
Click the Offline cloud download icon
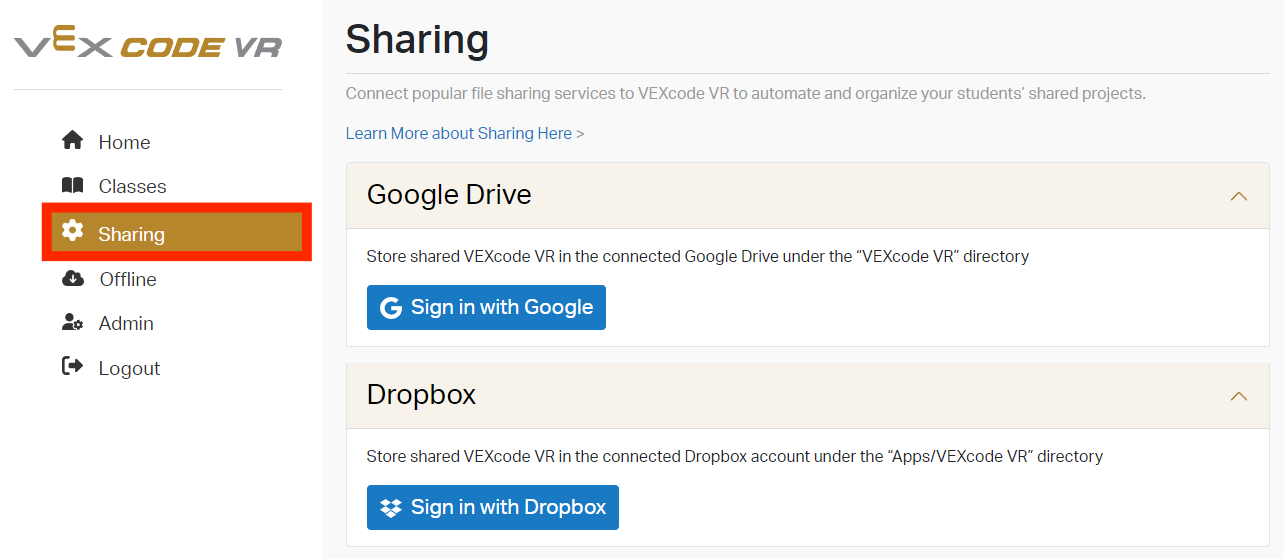[x=72, y=279]
